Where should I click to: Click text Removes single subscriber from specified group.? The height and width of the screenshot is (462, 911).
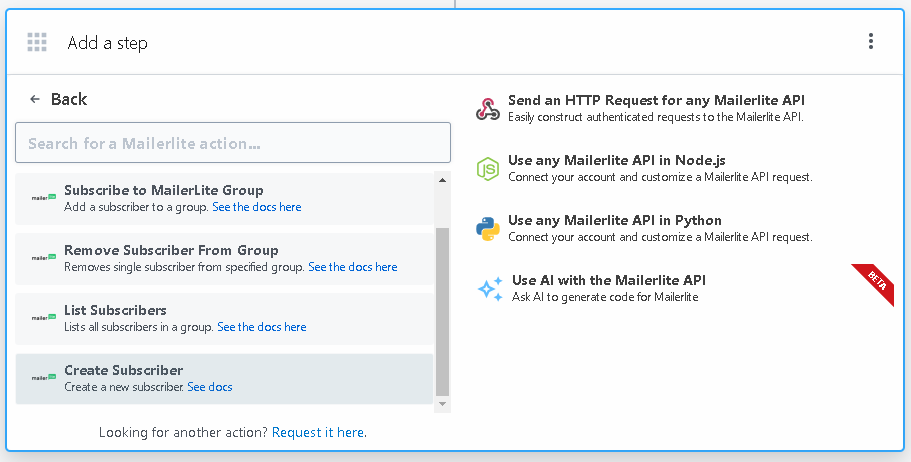pos(184,267)
